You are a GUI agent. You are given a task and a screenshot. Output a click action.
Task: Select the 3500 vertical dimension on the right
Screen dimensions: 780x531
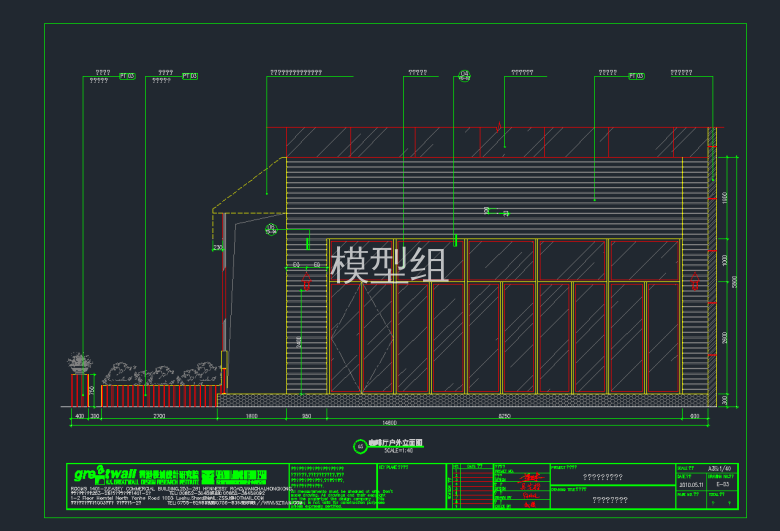pos(734,283)
